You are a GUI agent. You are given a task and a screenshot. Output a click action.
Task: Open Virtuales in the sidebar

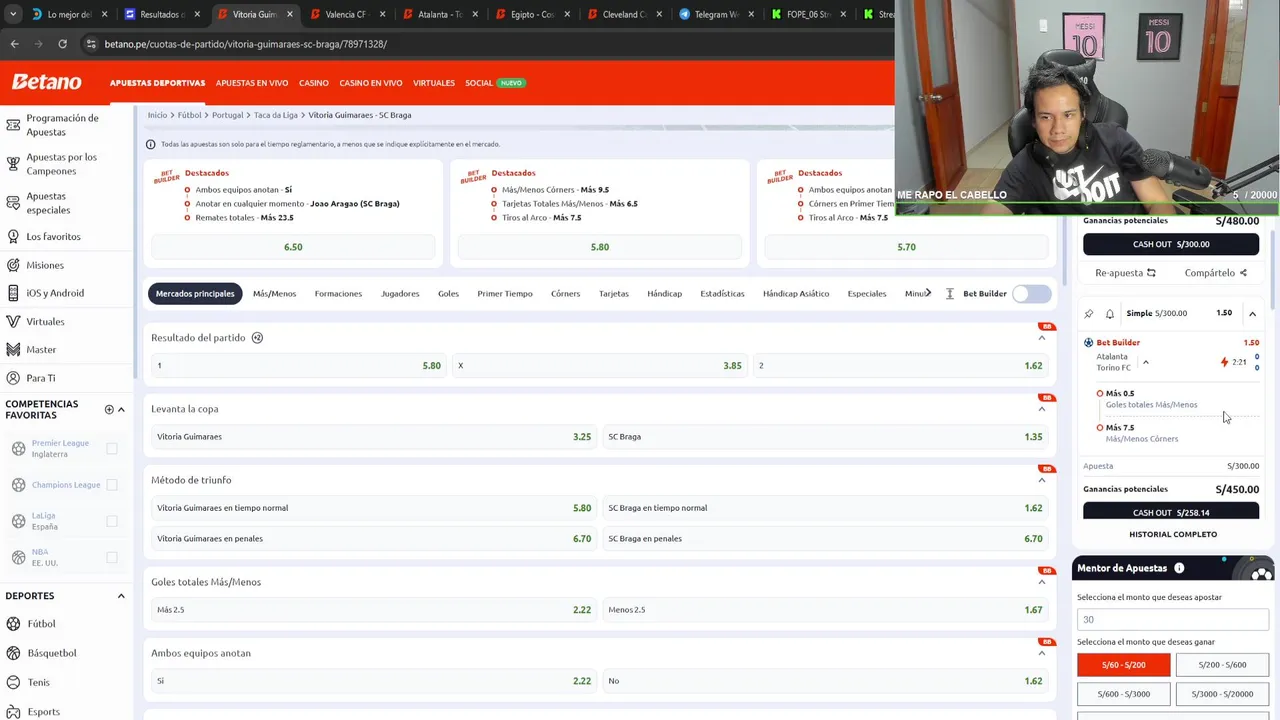point(45,322)
